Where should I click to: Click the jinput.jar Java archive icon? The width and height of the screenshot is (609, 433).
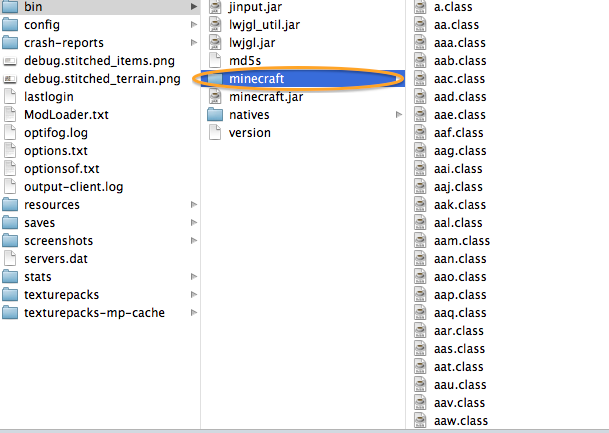pyautogui.click(x=215, y=7)
